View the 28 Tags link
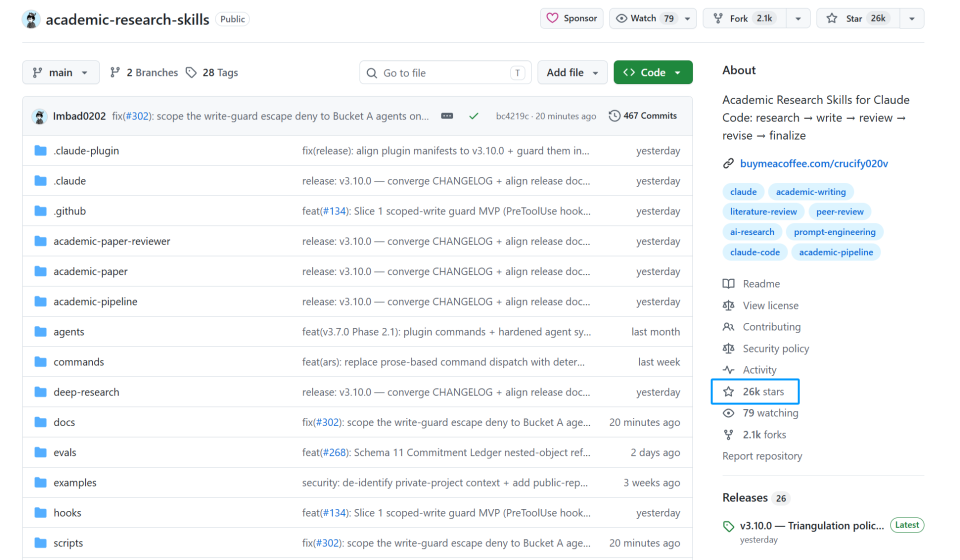The height and width of the screenshot is (560, 960). point(212,72)
